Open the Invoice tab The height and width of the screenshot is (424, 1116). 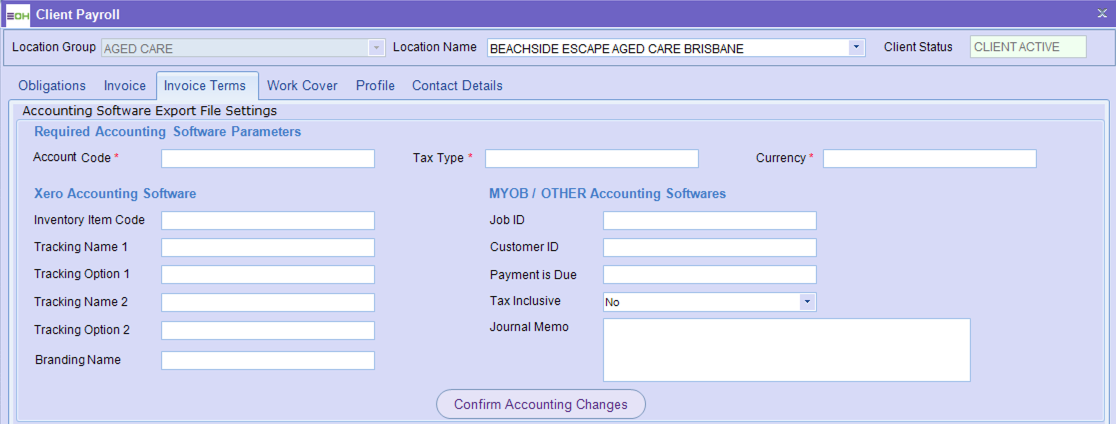[125, 86]
